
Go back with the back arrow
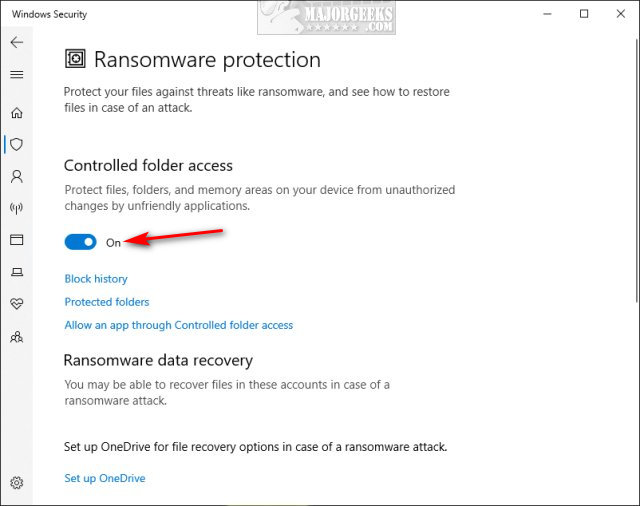(x=16, y=43)
